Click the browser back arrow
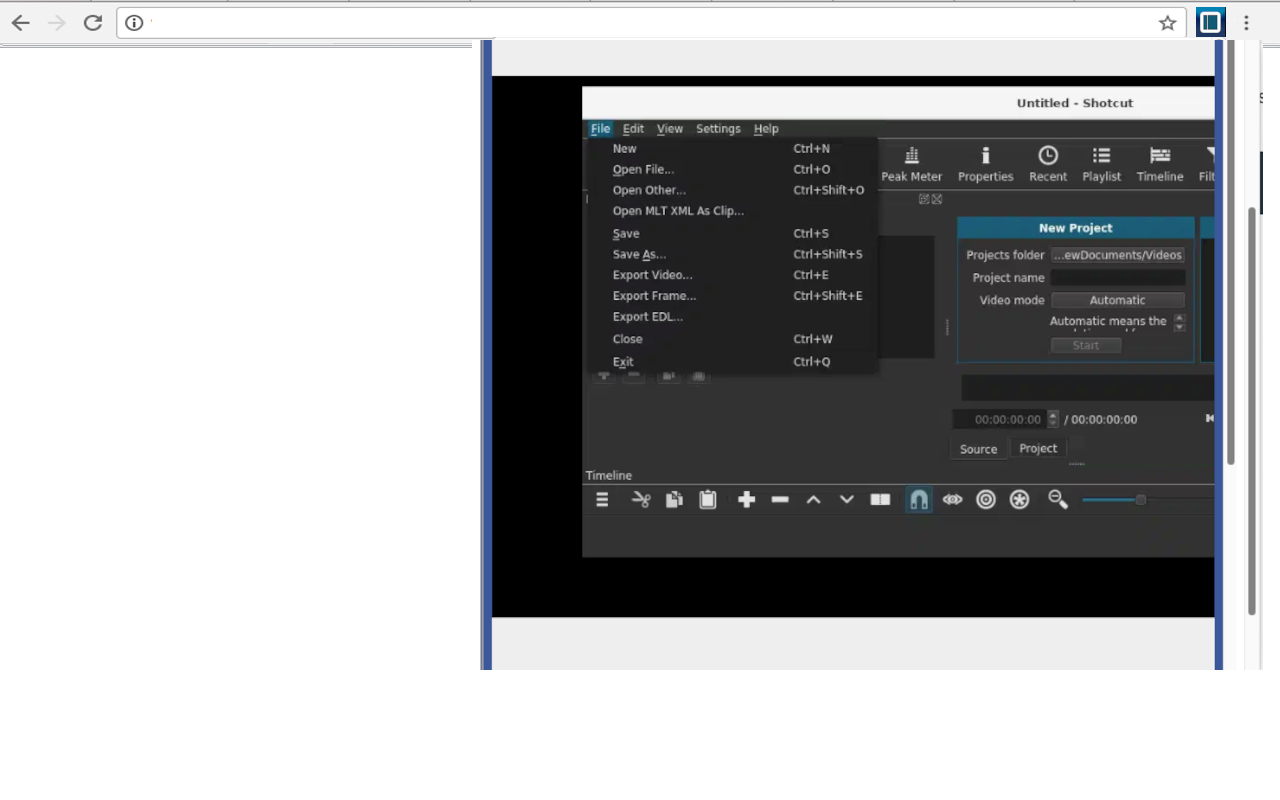The image size is (1280, 800). pos(21,23)
